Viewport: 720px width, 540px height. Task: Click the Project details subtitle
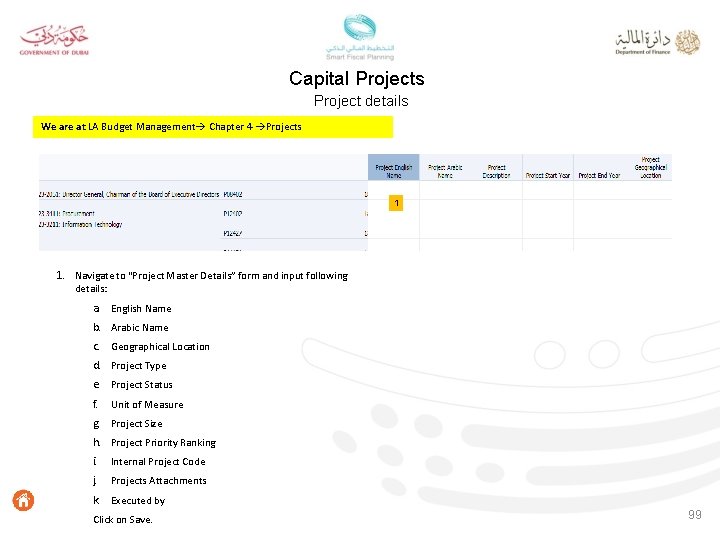(361, 101)
